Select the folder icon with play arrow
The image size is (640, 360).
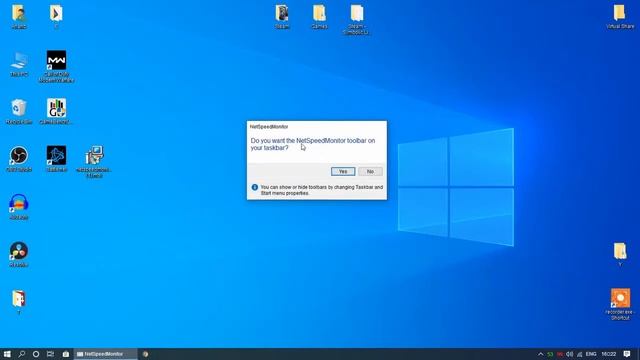click(56, 13)
